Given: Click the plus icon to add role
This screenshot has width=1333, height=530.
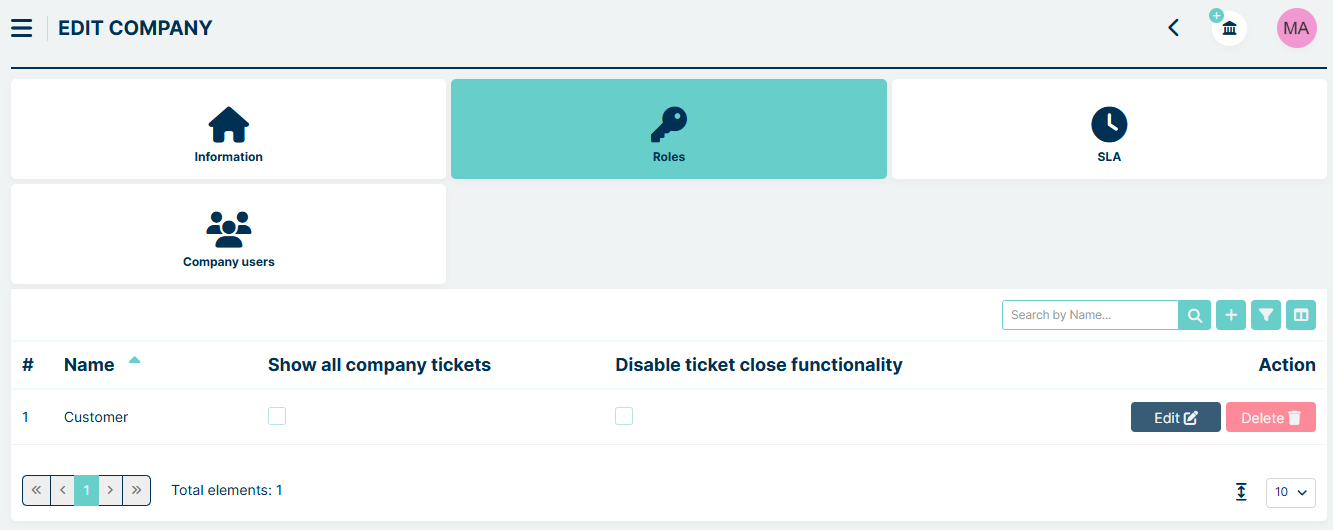Looking at the screenshot, I should pos(1231,315).
